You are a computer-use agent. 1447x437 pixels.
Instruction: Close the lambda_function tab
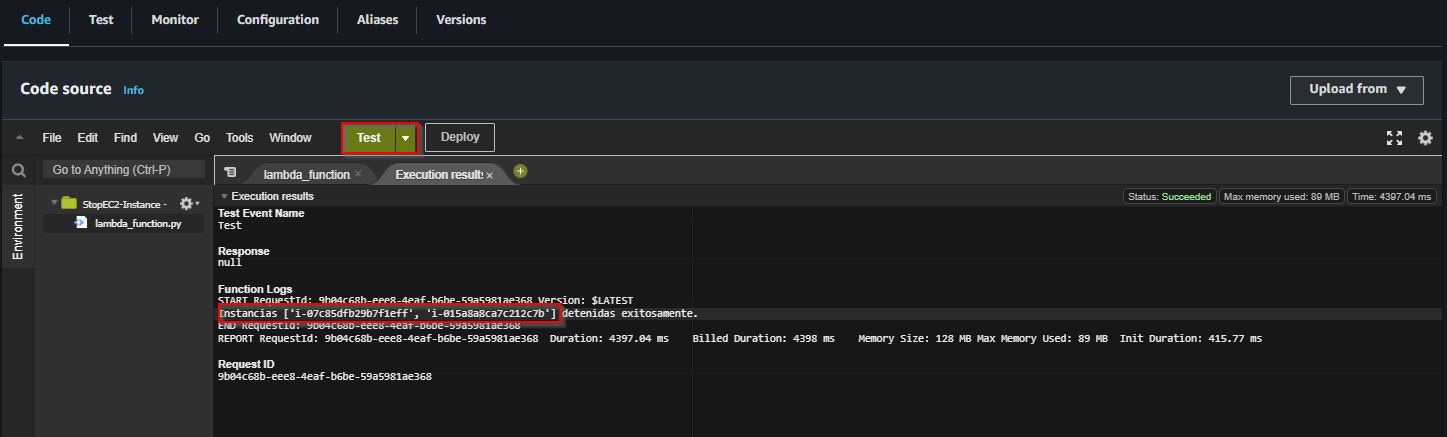[358, 174]
